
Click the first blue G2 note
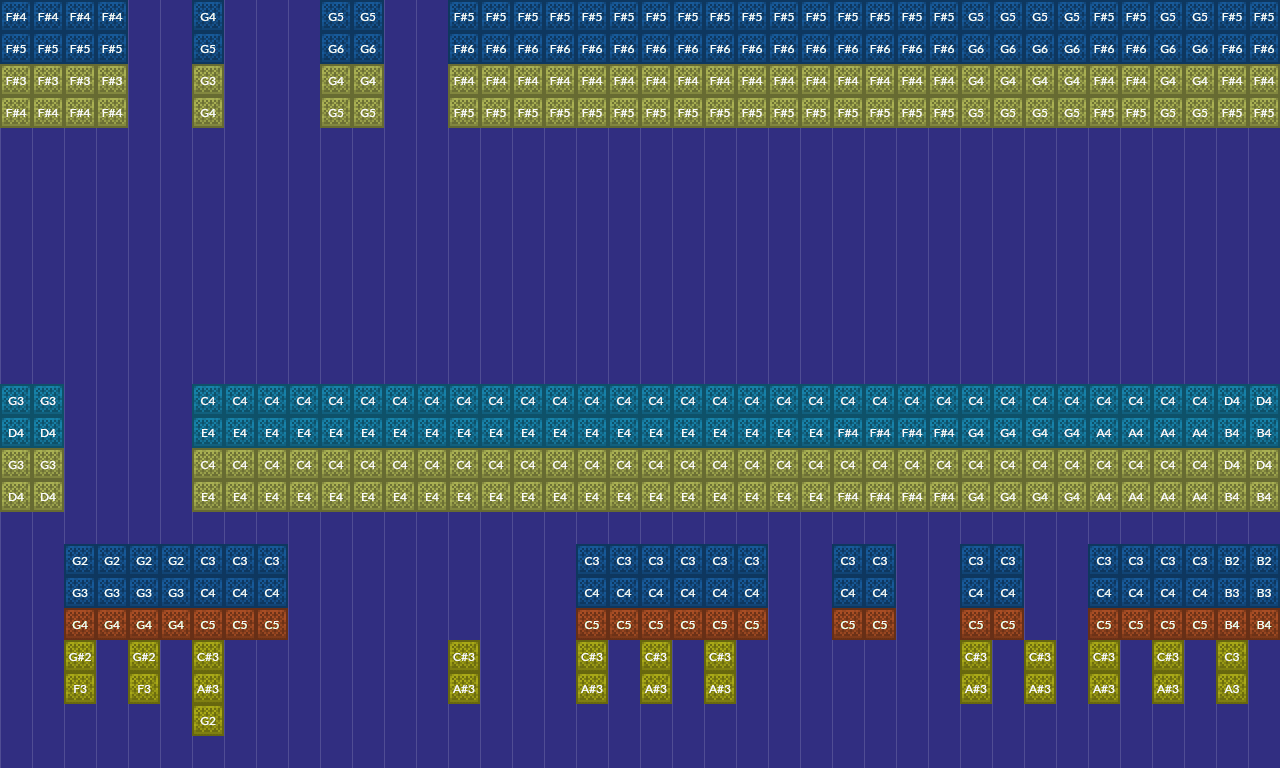80,560
